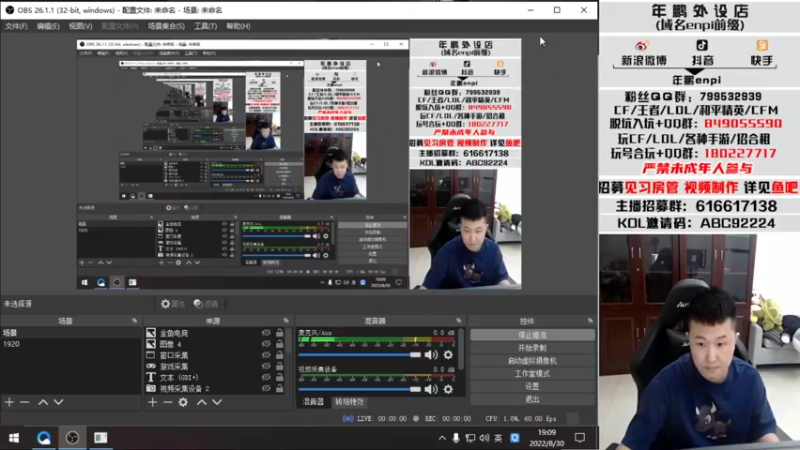Image resolution: width=800 pixels, height=450 pixels.
Task: Mute the 视频采集设备 mixer speaker icon
Action: point(431,389)
